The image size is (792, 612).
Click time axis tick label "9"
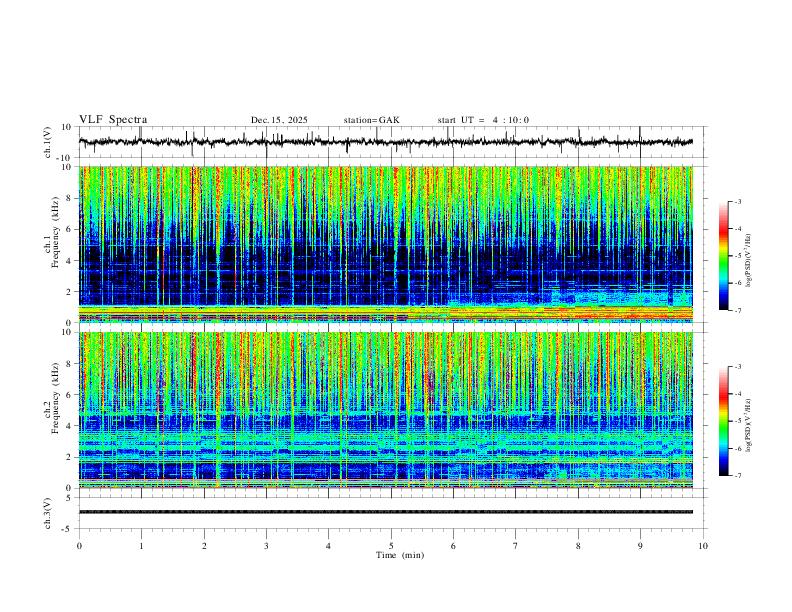(640, 546)
